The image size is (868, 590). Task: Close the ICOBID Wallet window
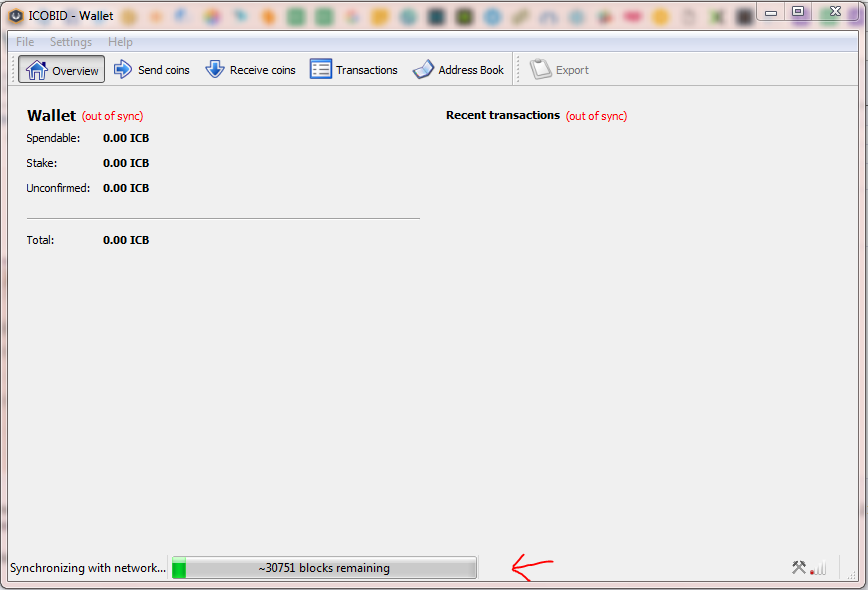point(835,12)
